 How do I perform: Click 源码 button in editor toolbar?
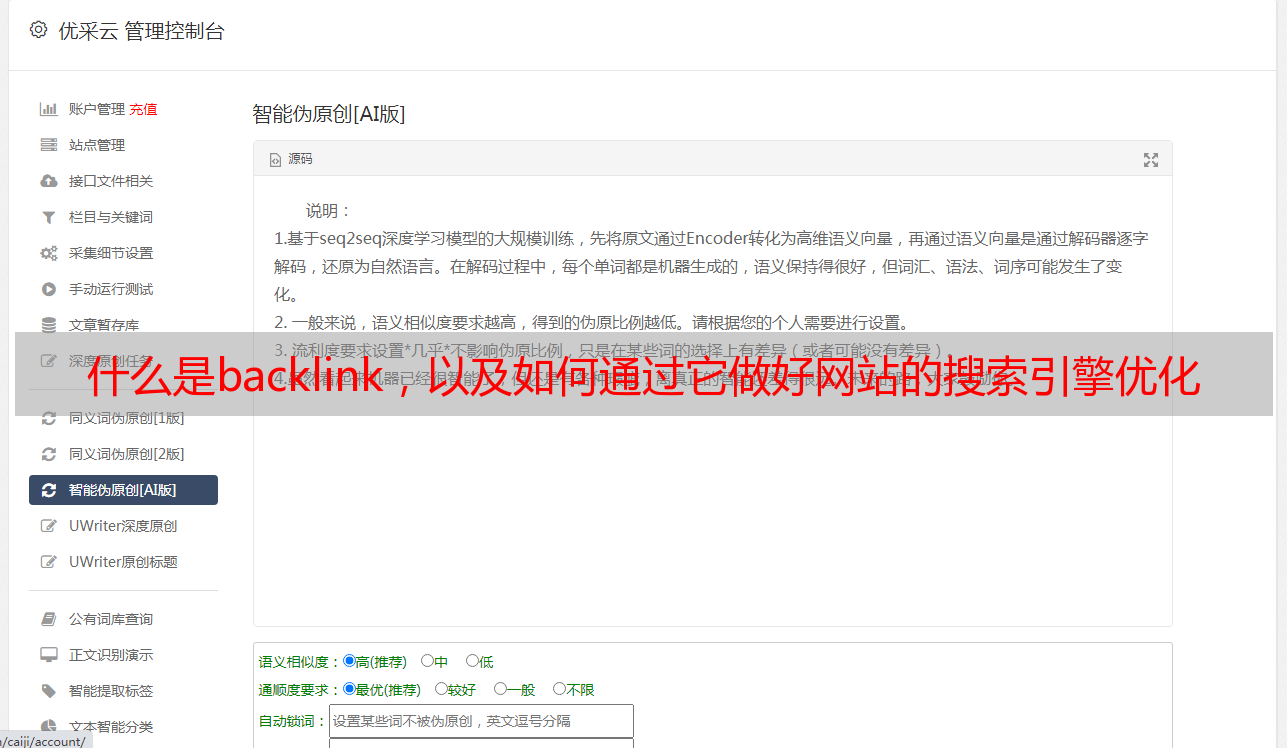(291, 159)
